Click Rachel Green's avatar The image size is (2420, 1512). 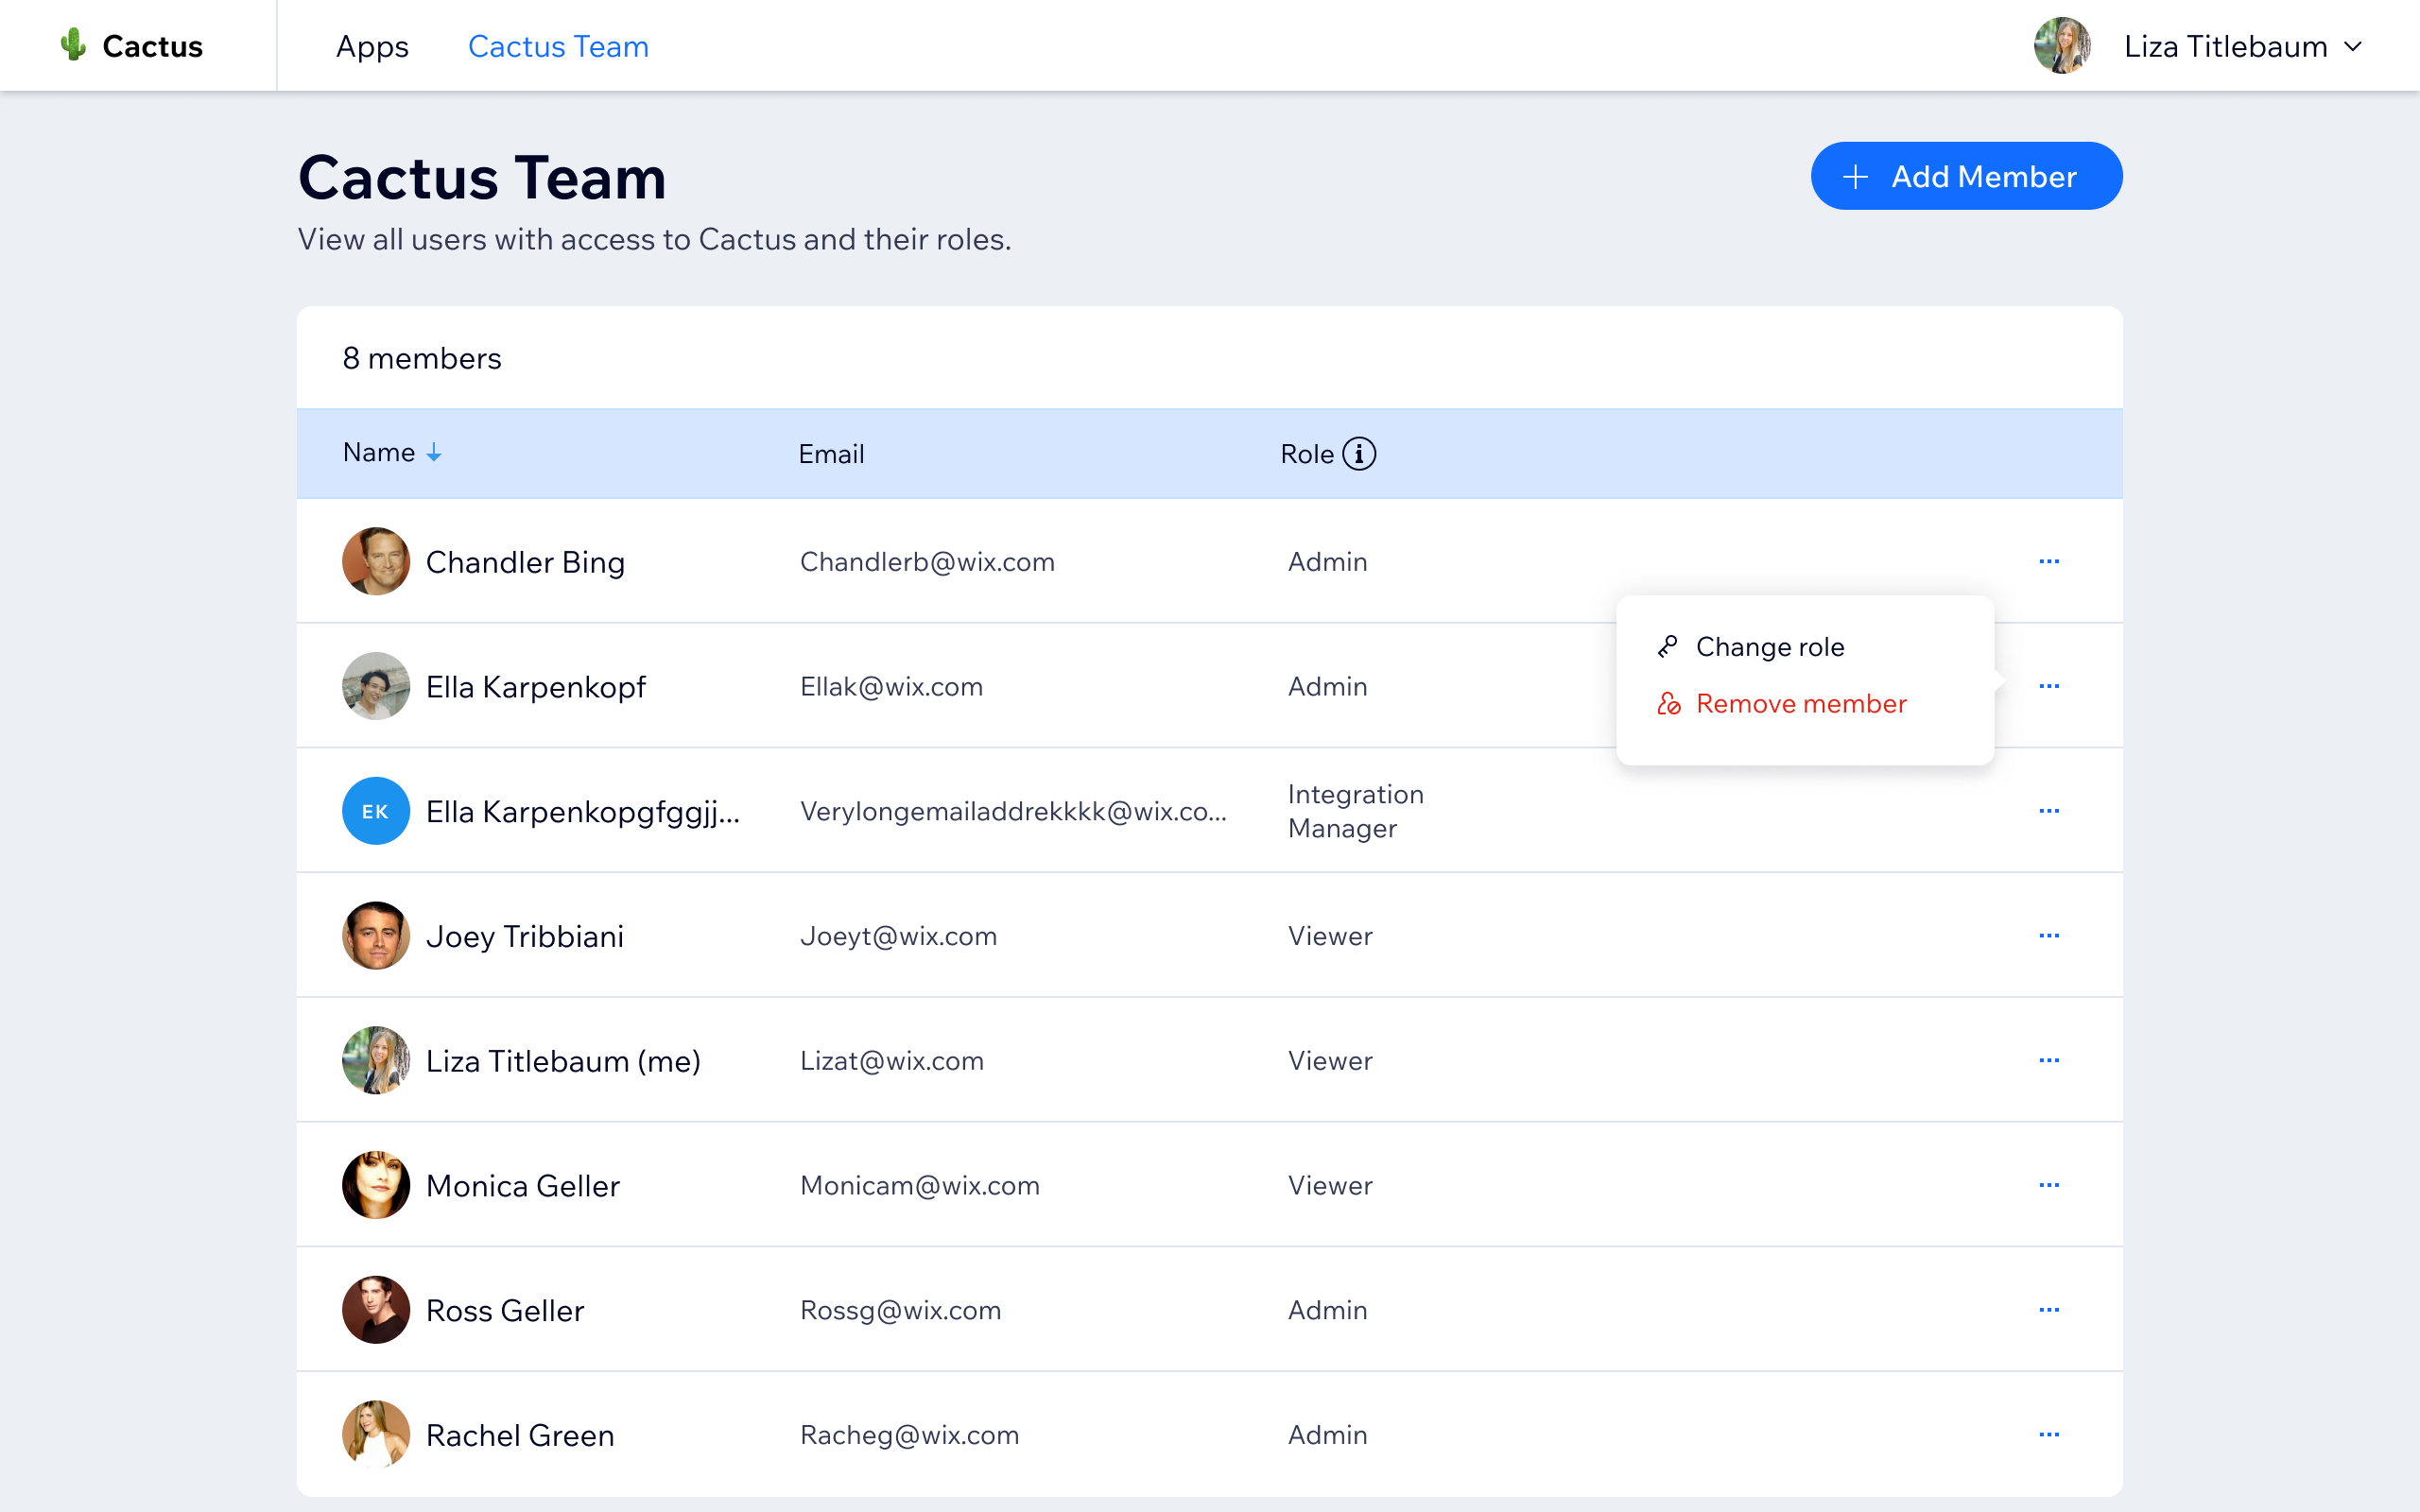376,1435
